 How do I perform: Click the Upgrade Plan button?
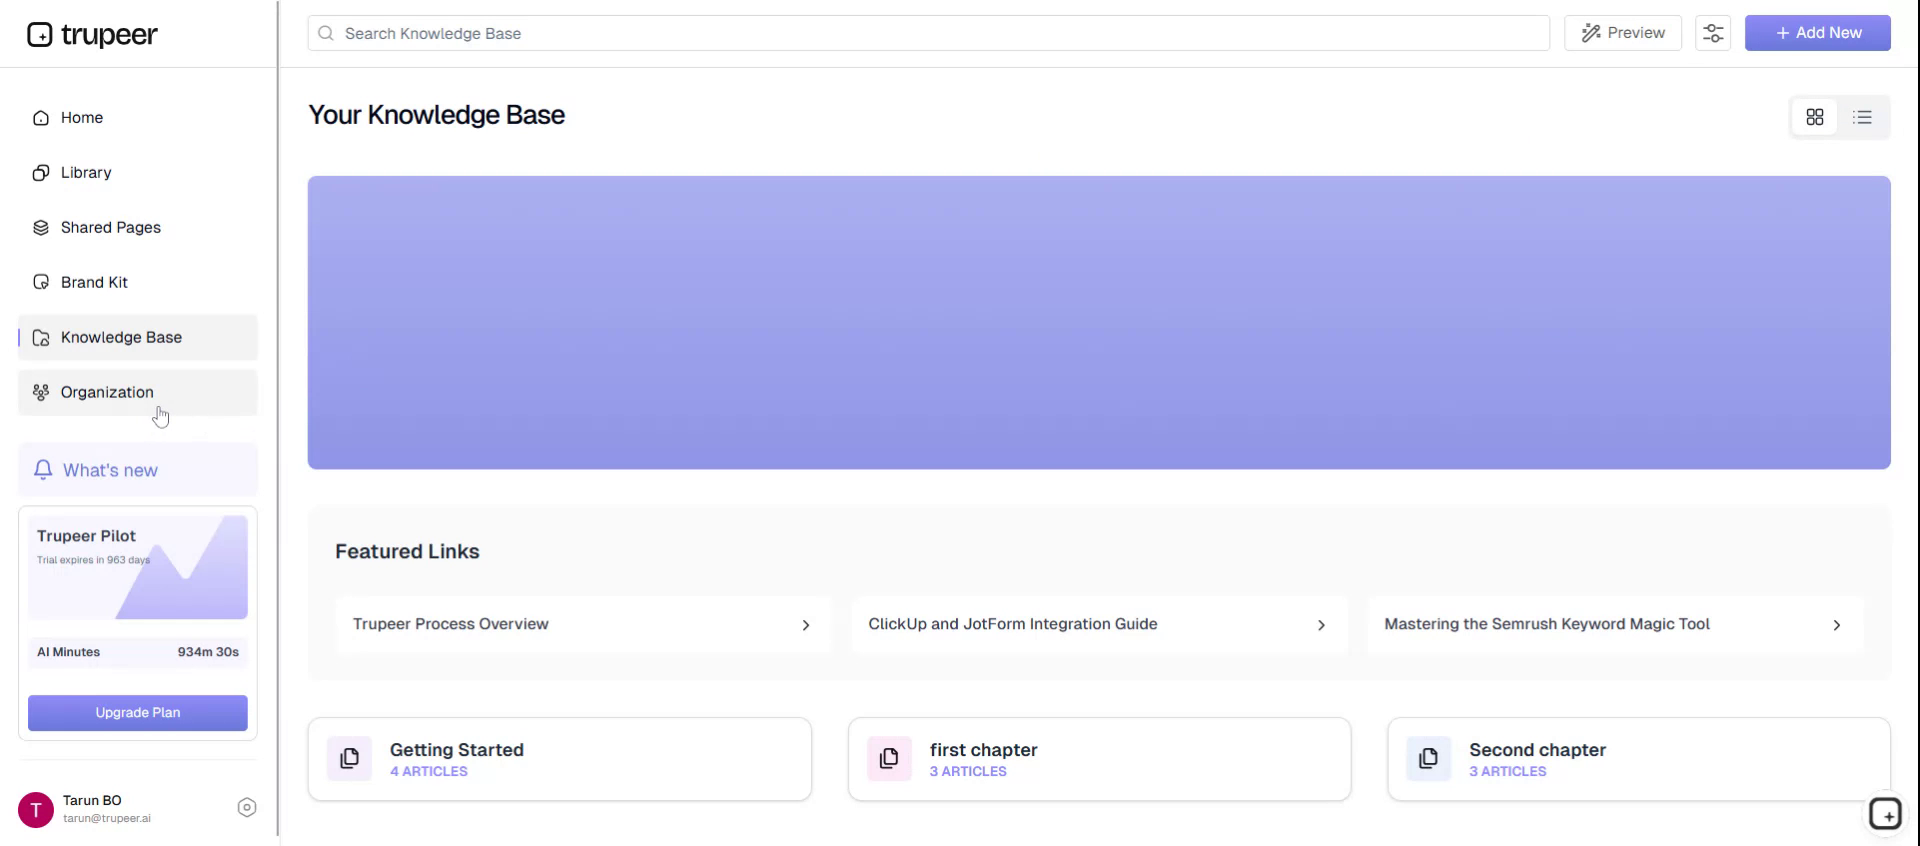138,713
